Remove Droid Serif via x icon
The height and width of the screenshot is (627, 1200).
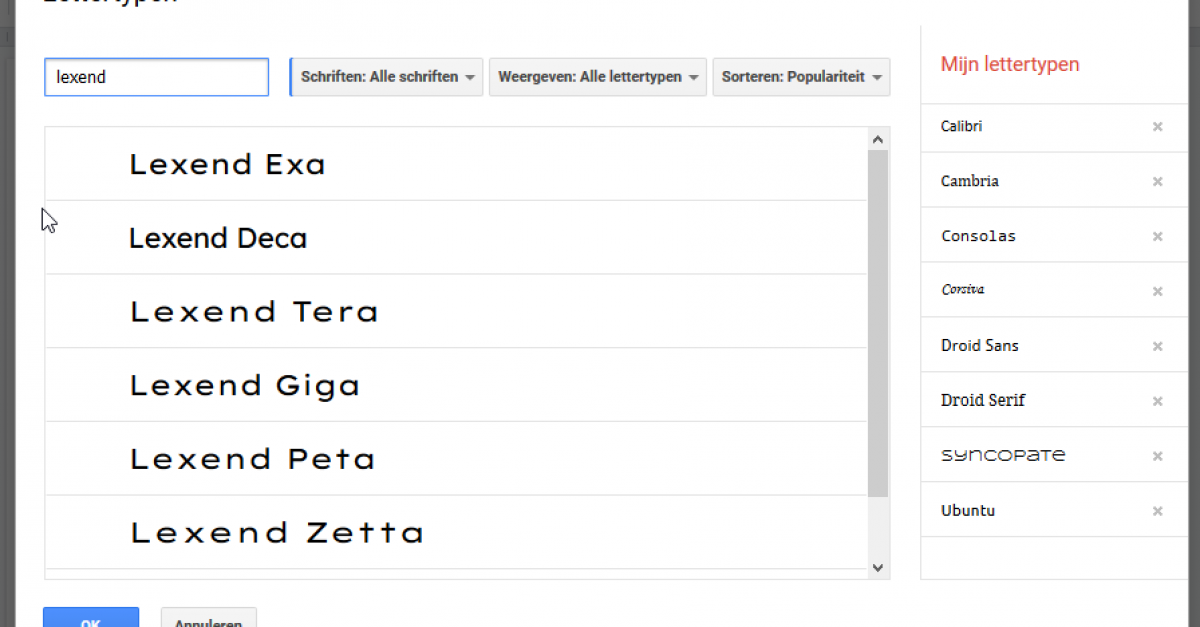(1157, 401)
